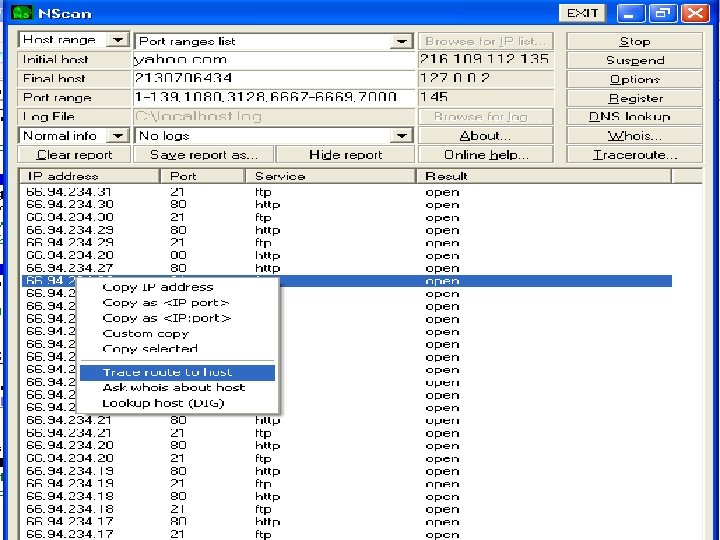Click the DNS lookup button

coord(635,117)
